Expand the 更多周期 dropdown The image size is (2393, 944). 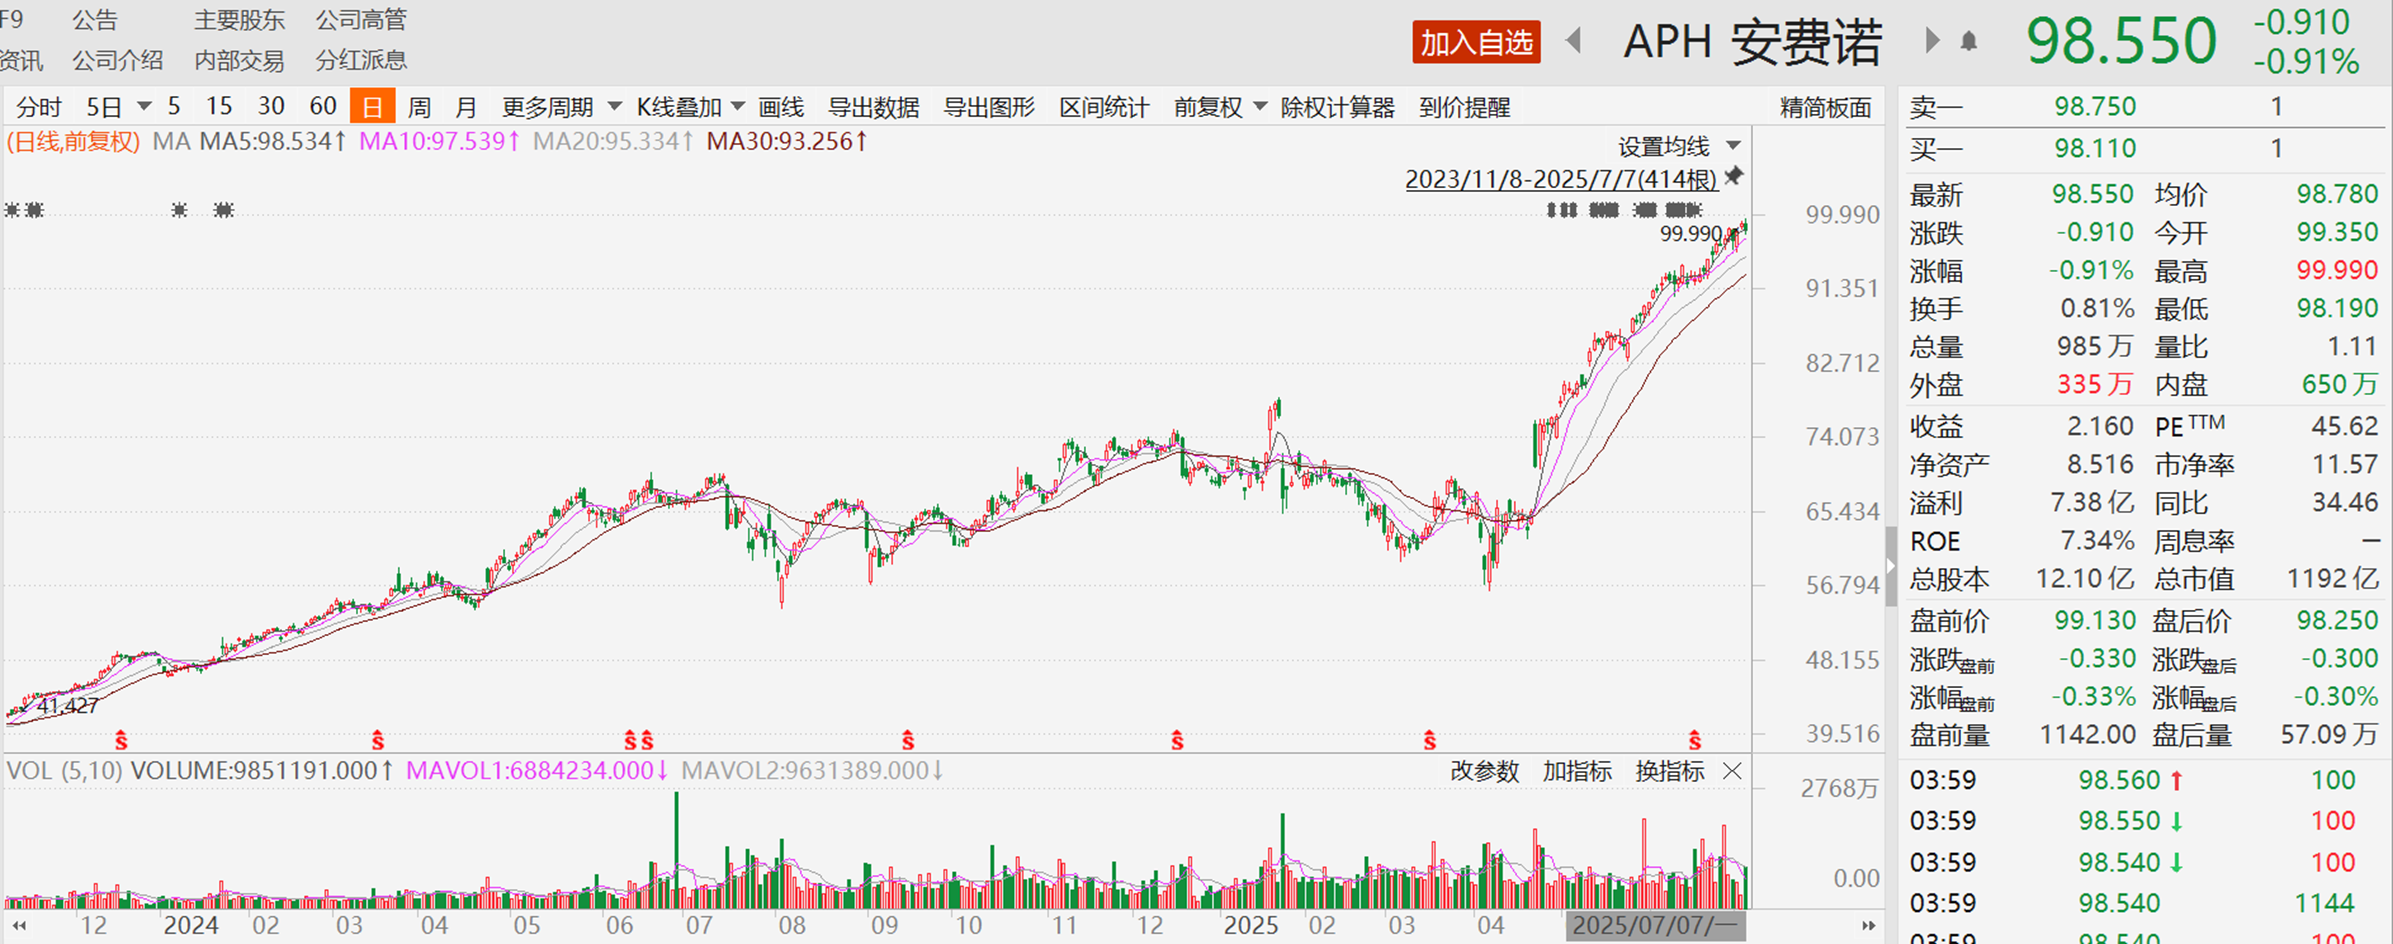[561, 107]
